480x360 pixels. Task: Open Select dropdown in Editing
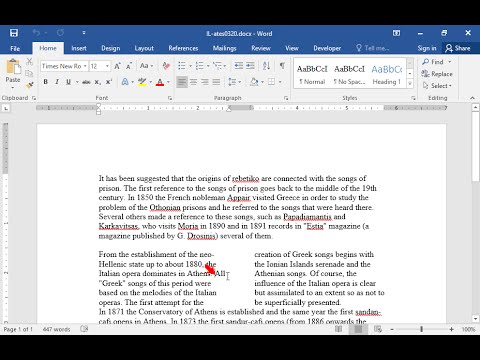point(437,86)
